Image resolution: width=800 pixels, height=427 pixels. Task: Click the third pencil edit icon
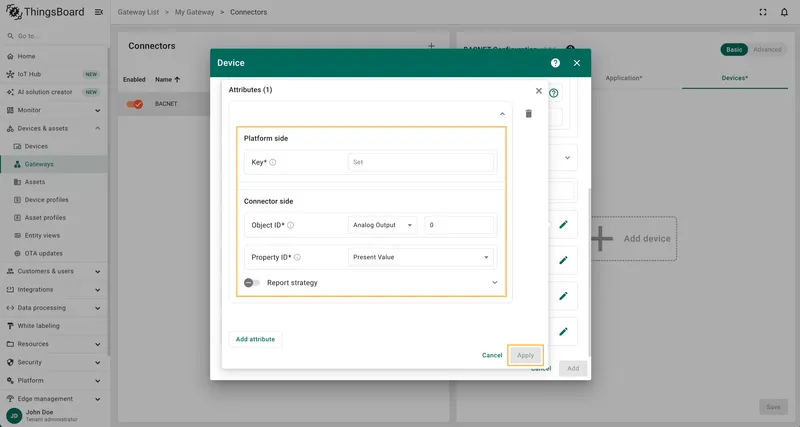(563, 296)
